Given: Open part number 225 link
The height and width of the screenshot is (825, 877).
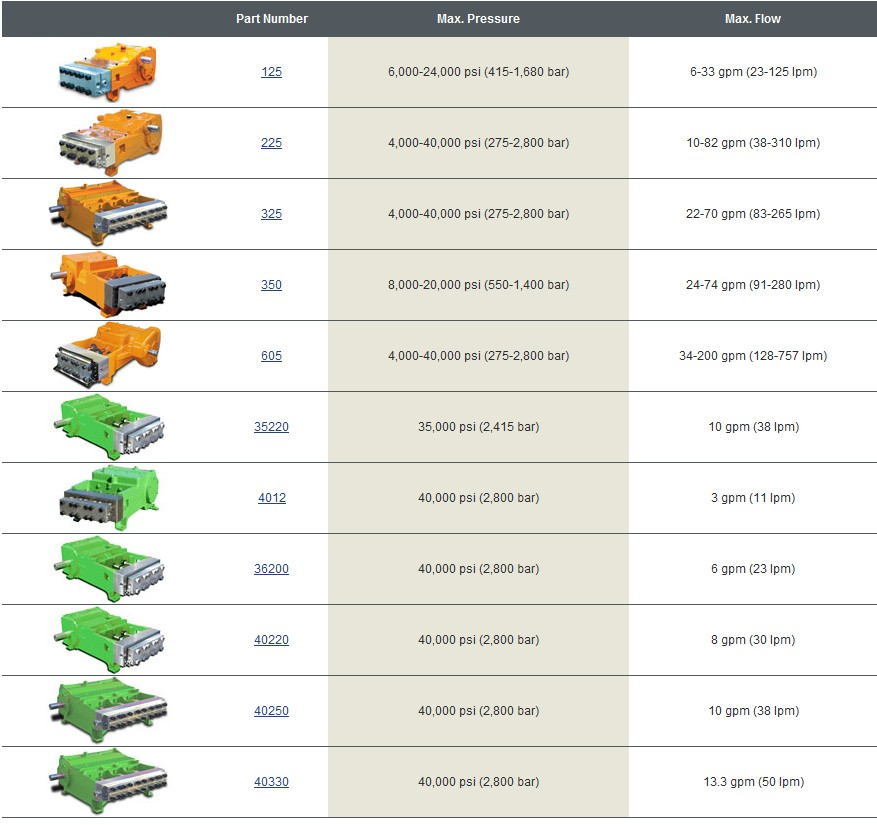Looking at the screenshot, I should [271, 143].
